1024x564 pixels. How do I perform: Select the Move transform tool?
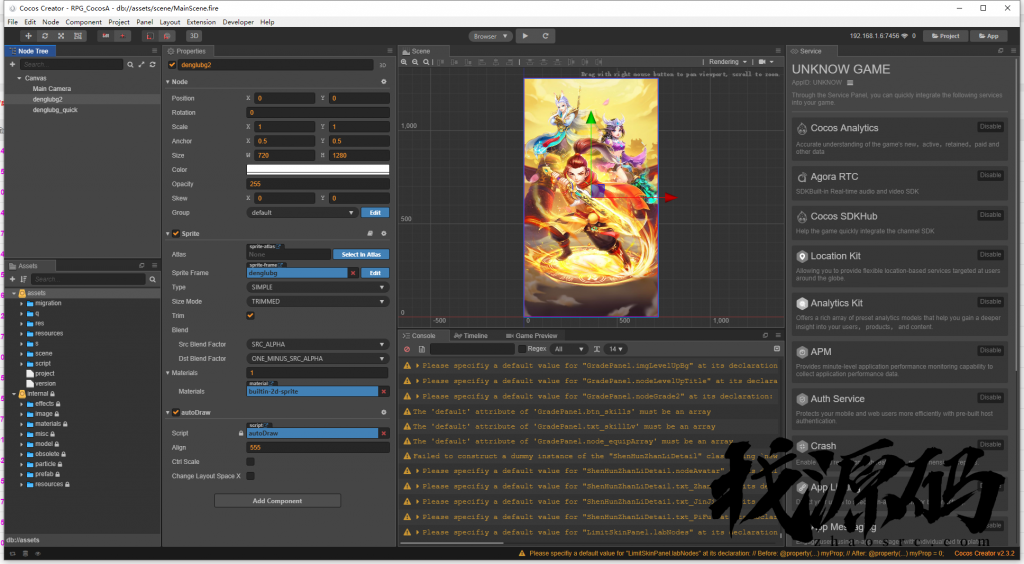click(x=28, y=36)
